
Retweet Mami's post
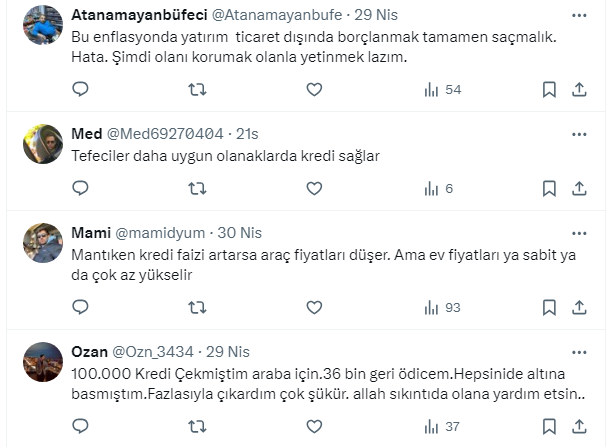point(198,307)
